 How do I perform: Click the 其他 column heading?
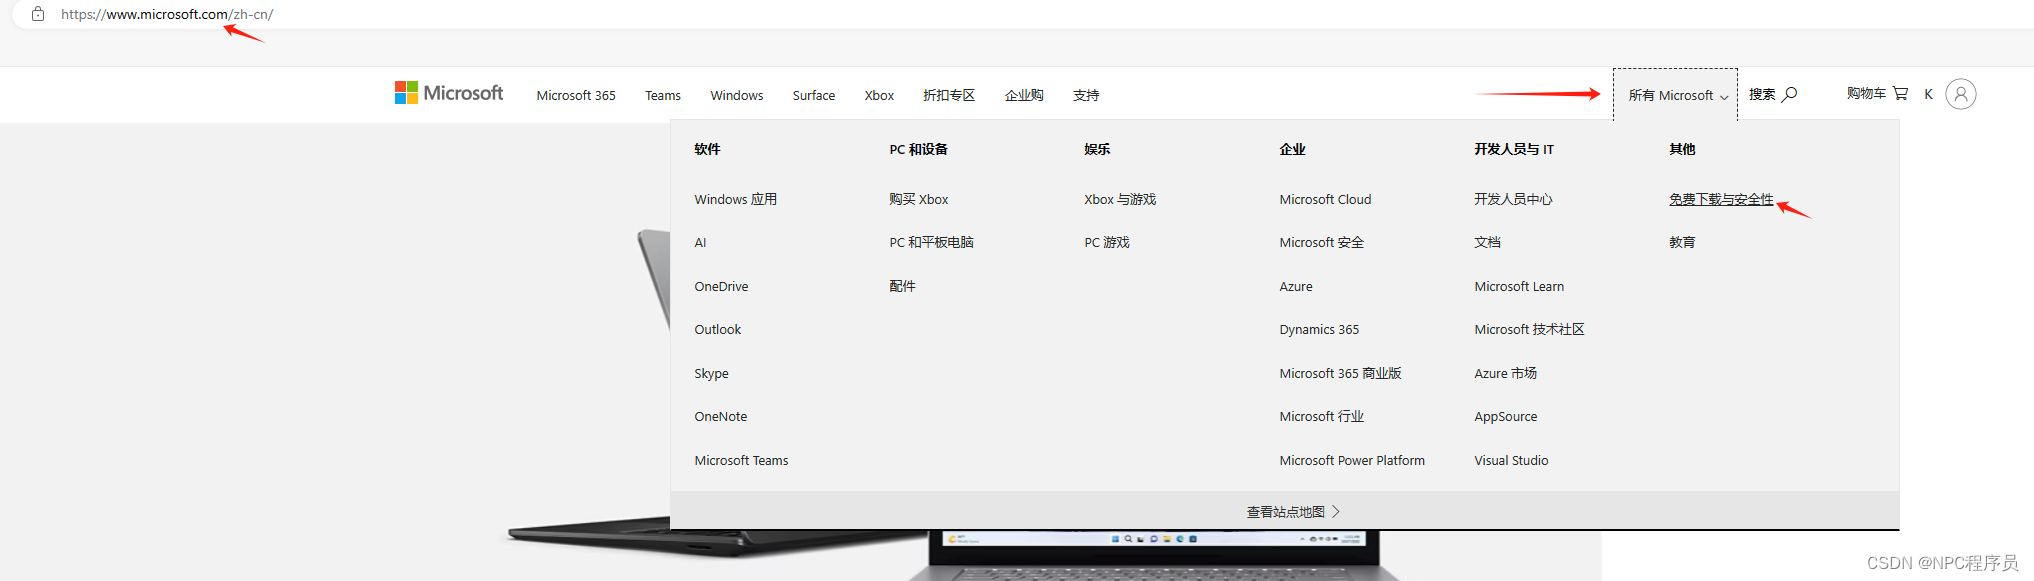(x=1682, y=149)
